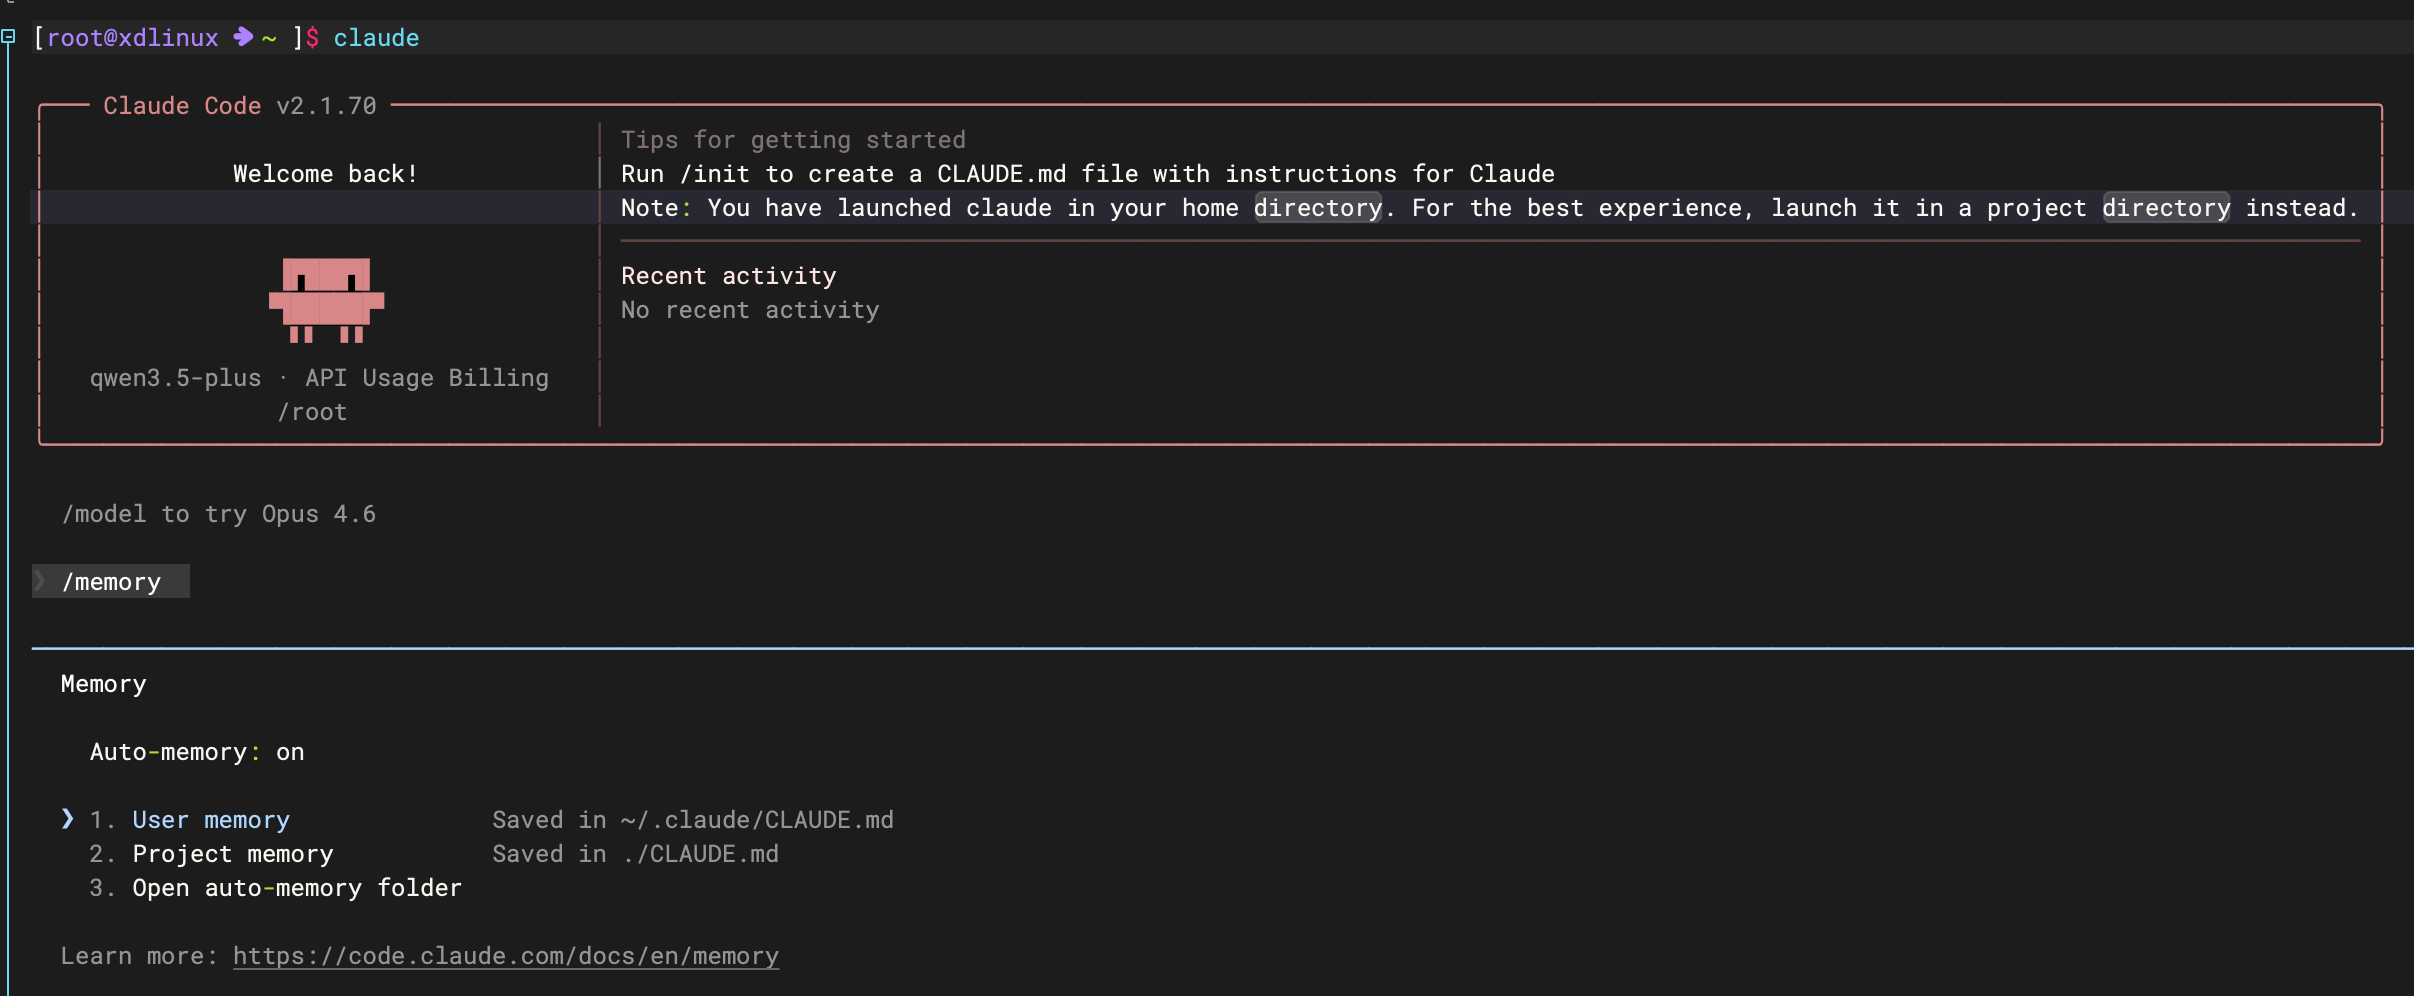Click the Recent activity heading
The height and width of the screenshot is (996, 2414).
pyautogui.click(x=728, y=276)
